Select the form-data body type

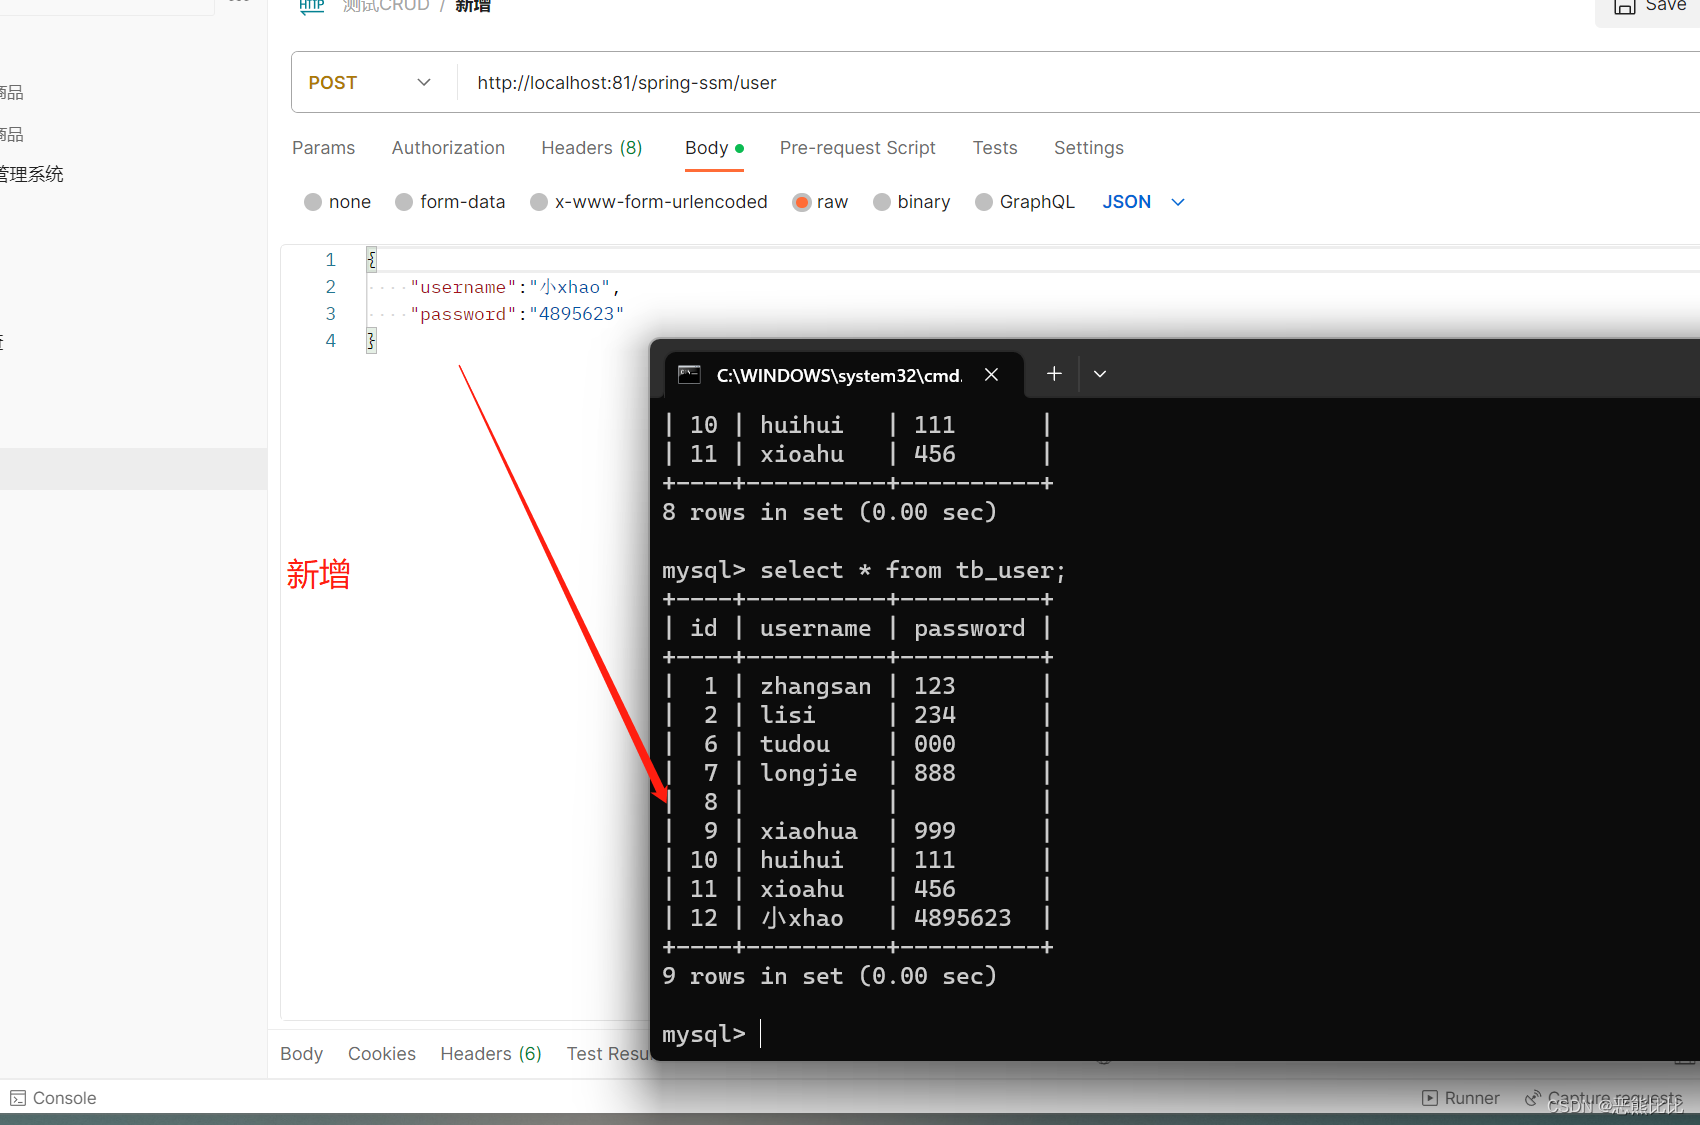tap(450, 202)
